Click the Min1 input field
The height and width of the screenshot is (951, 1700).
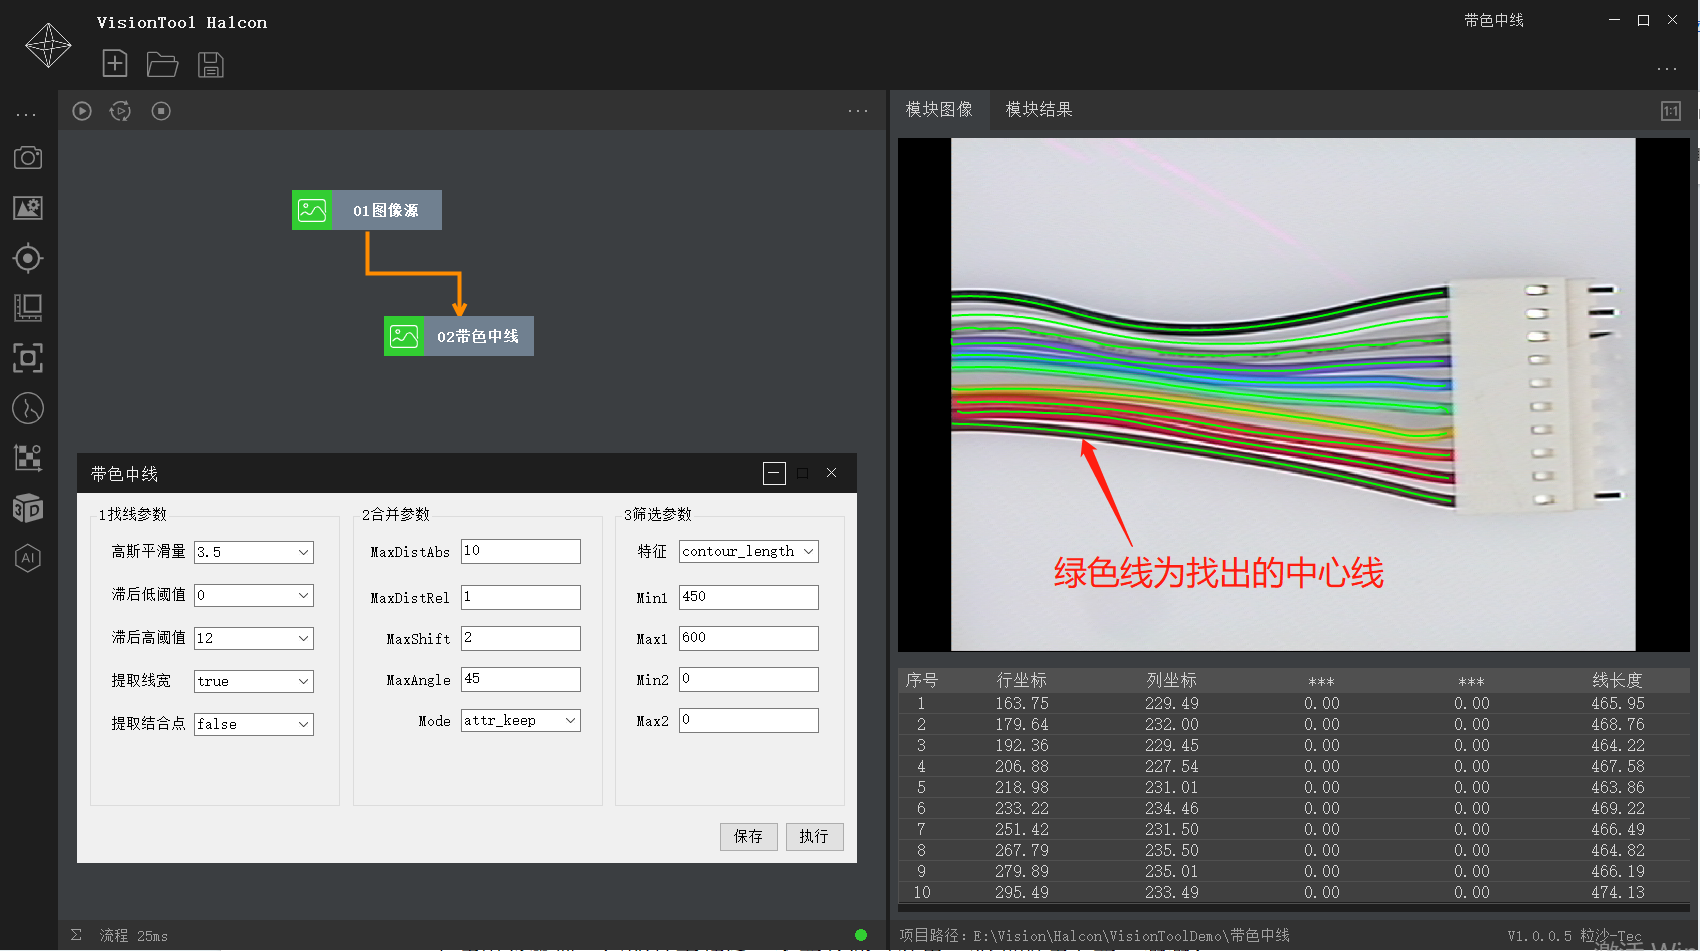click(x=749, y=597)
